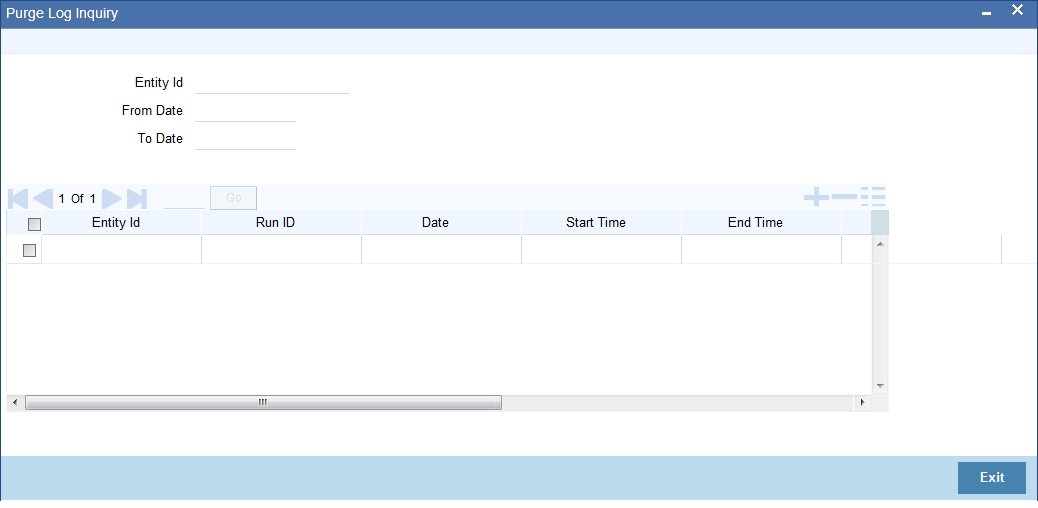Open single record view icon

(873, 197)
